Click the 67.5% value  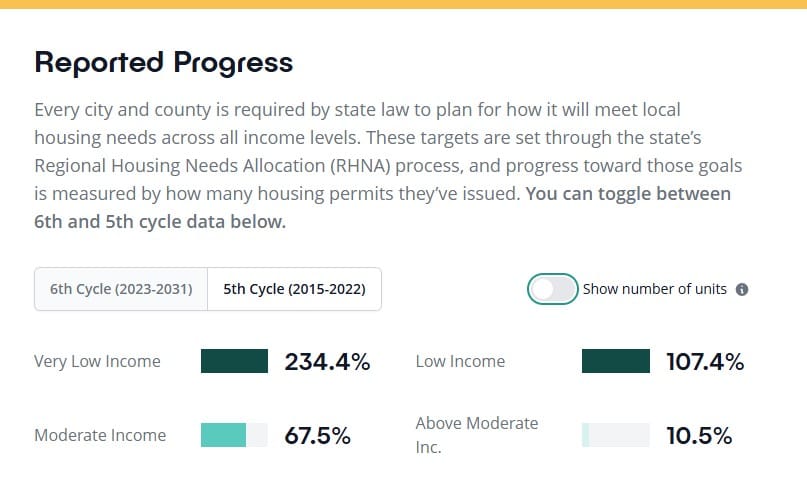tap(317, 436)
